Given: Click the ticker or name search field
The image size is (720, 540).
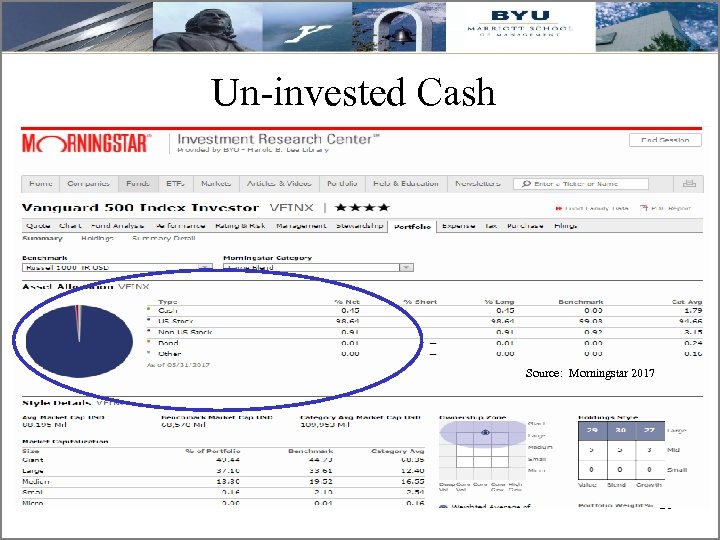Looking at the screenshot, I should click(581, 184).
